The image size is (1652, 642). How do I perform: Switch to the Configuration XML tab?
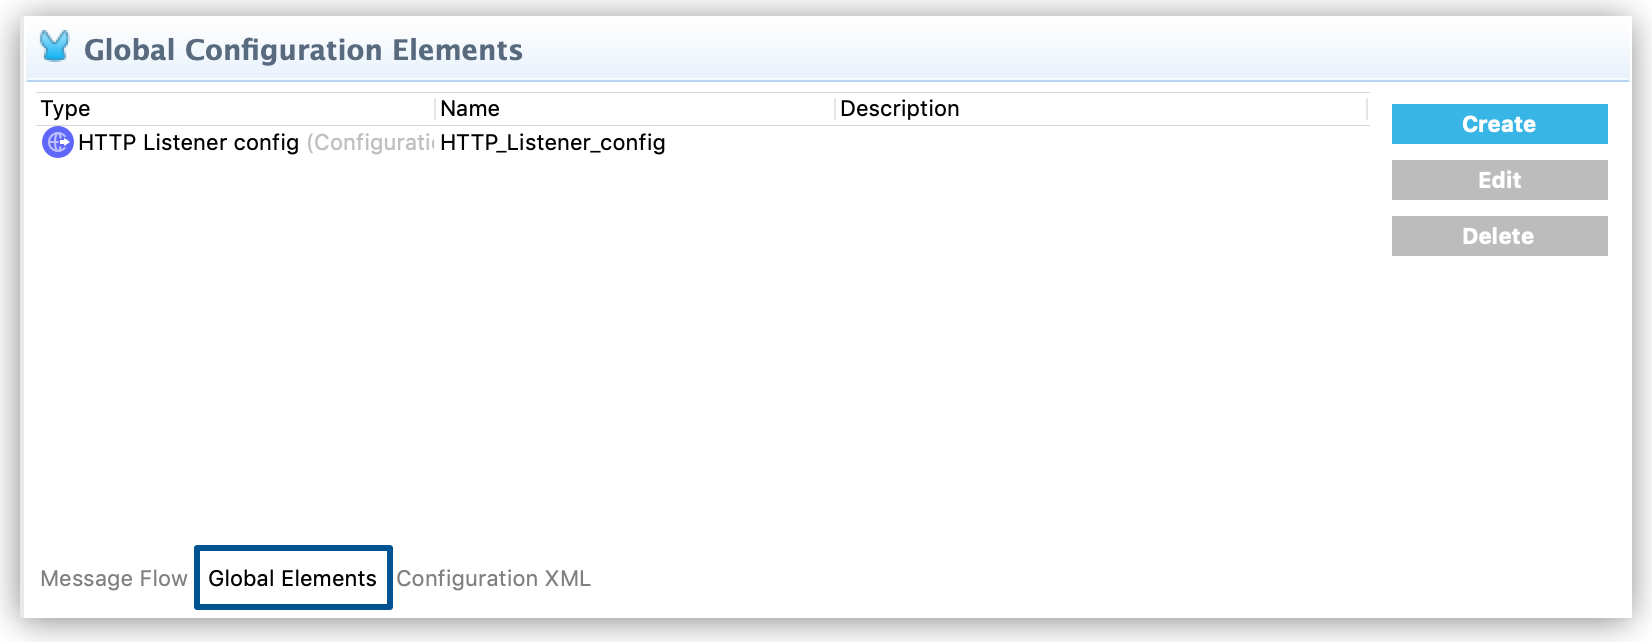click(x=492, y=578)
